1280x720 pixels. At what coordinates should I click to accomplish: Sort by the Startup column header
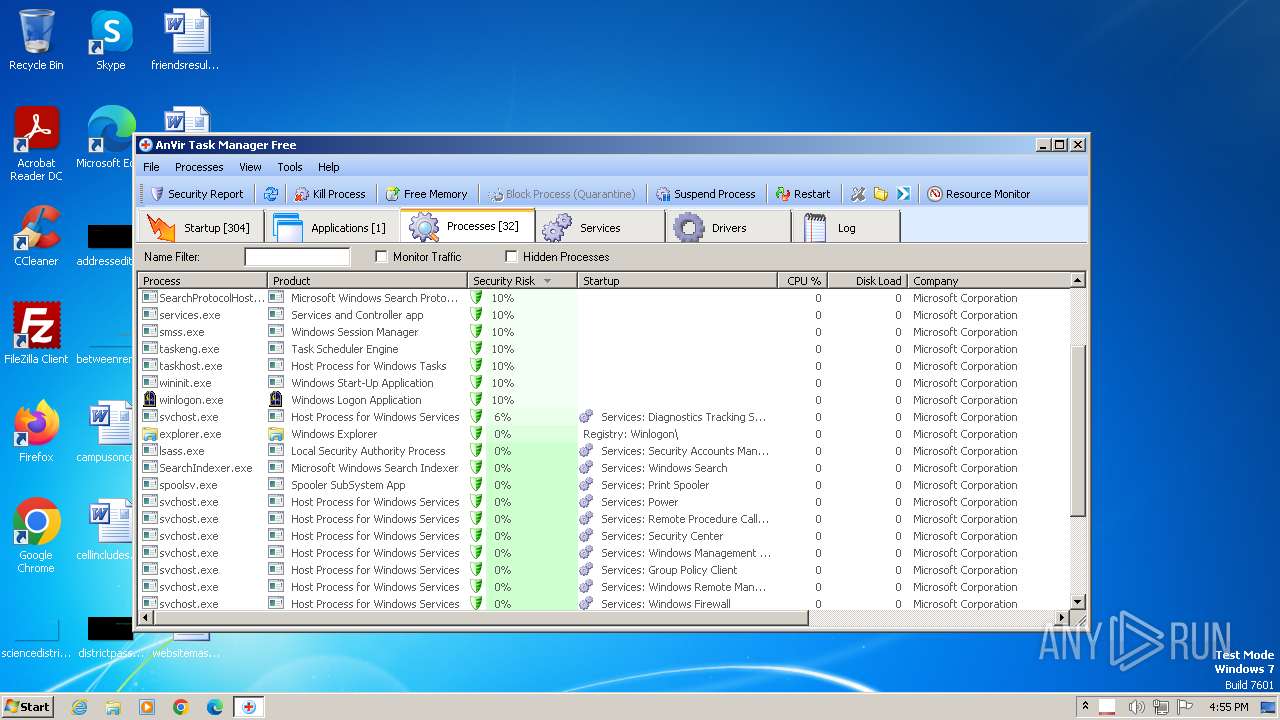pos(677,281)
